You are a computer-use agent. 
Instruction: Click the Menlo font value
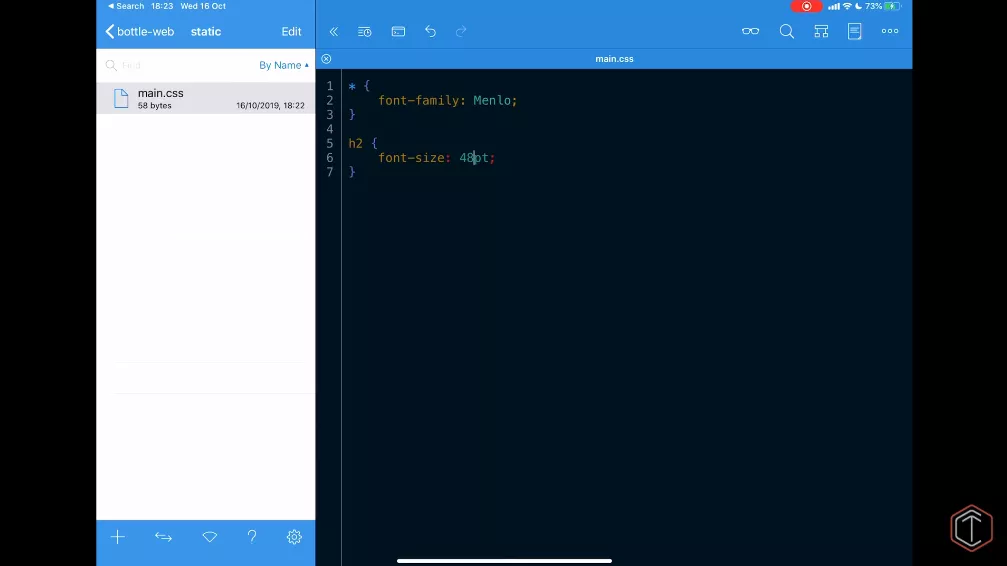click(x=492, y=100)
